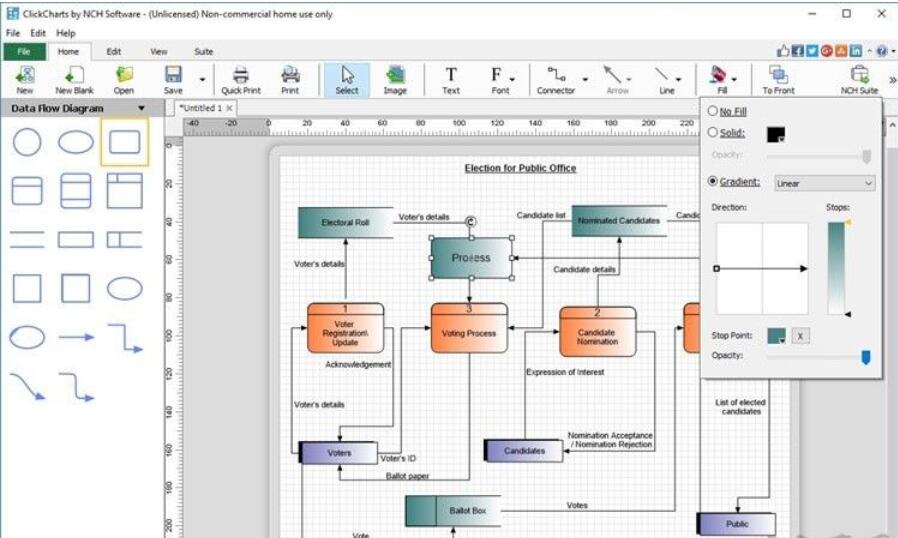898x538 pixels.
Task: Pick the parallel lines data store shape
Action: pos(27,239)
